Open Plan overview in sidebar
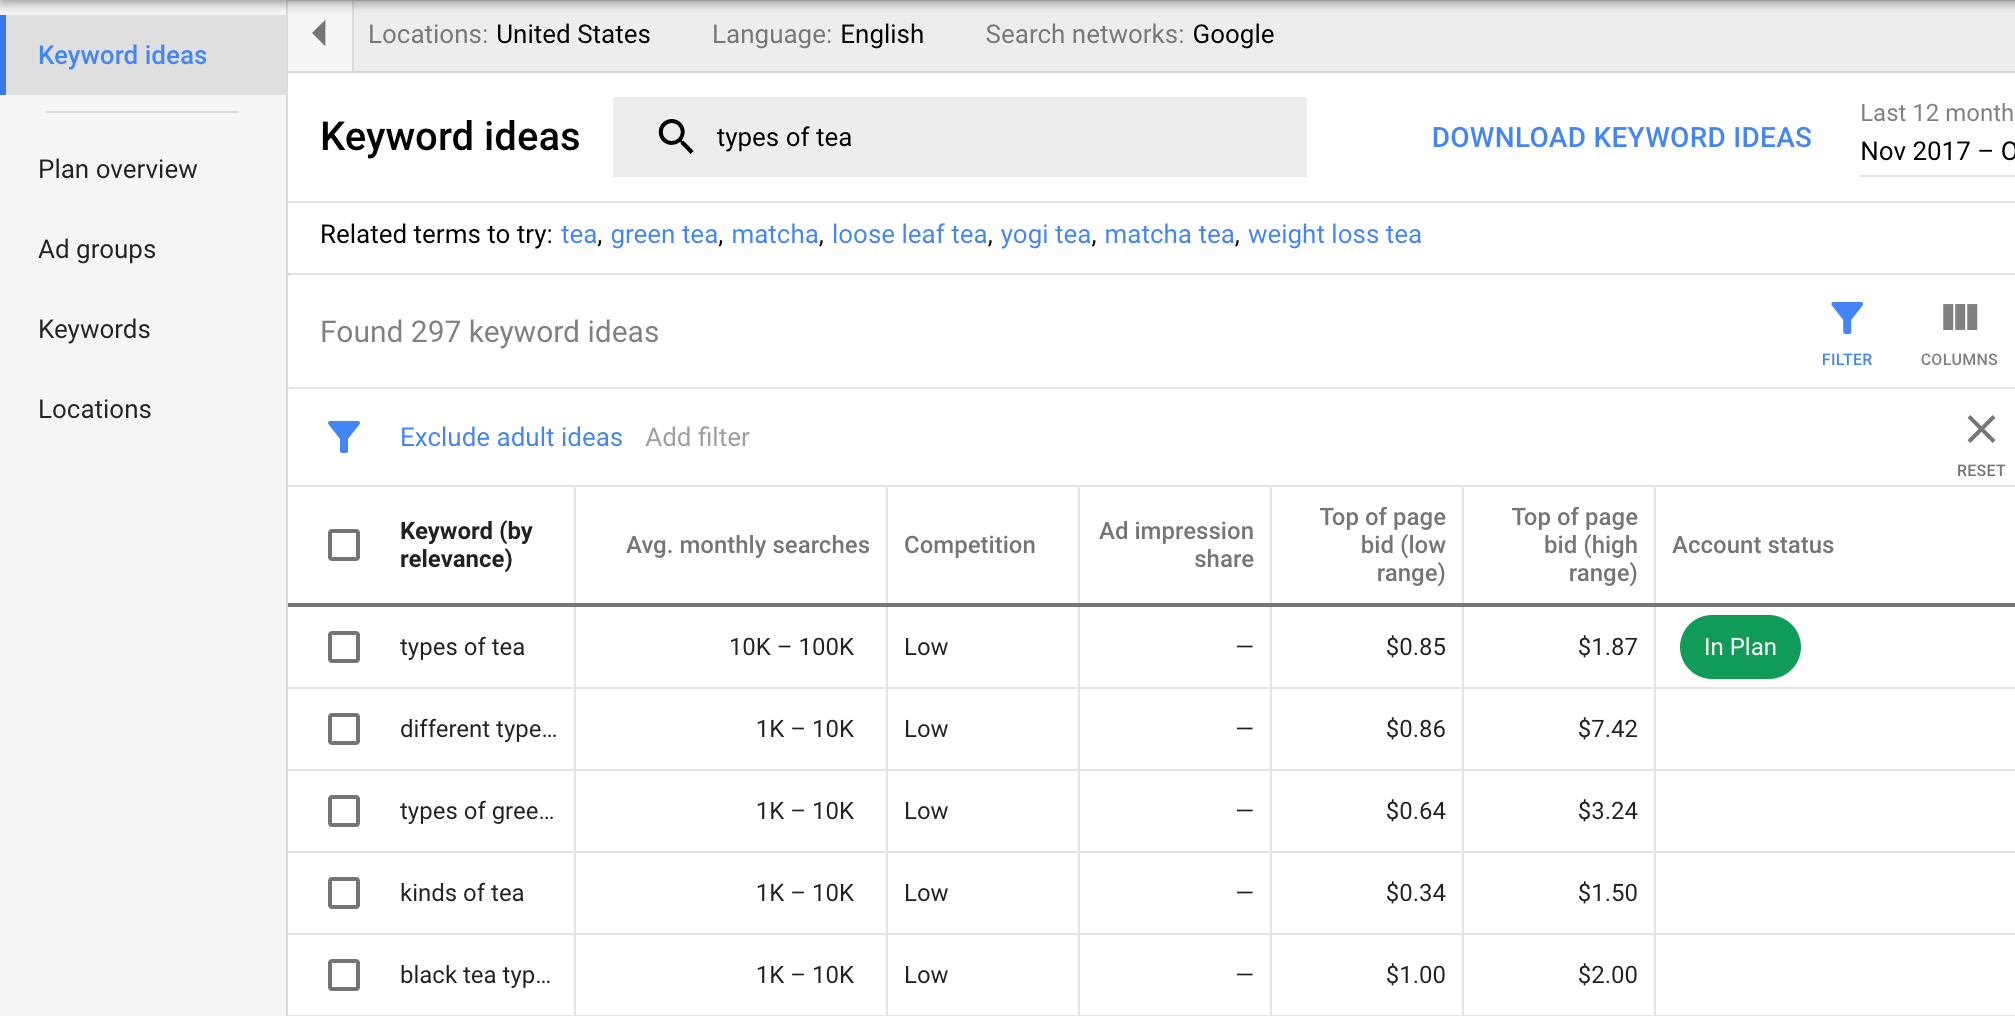 click(x=118, y=169)
